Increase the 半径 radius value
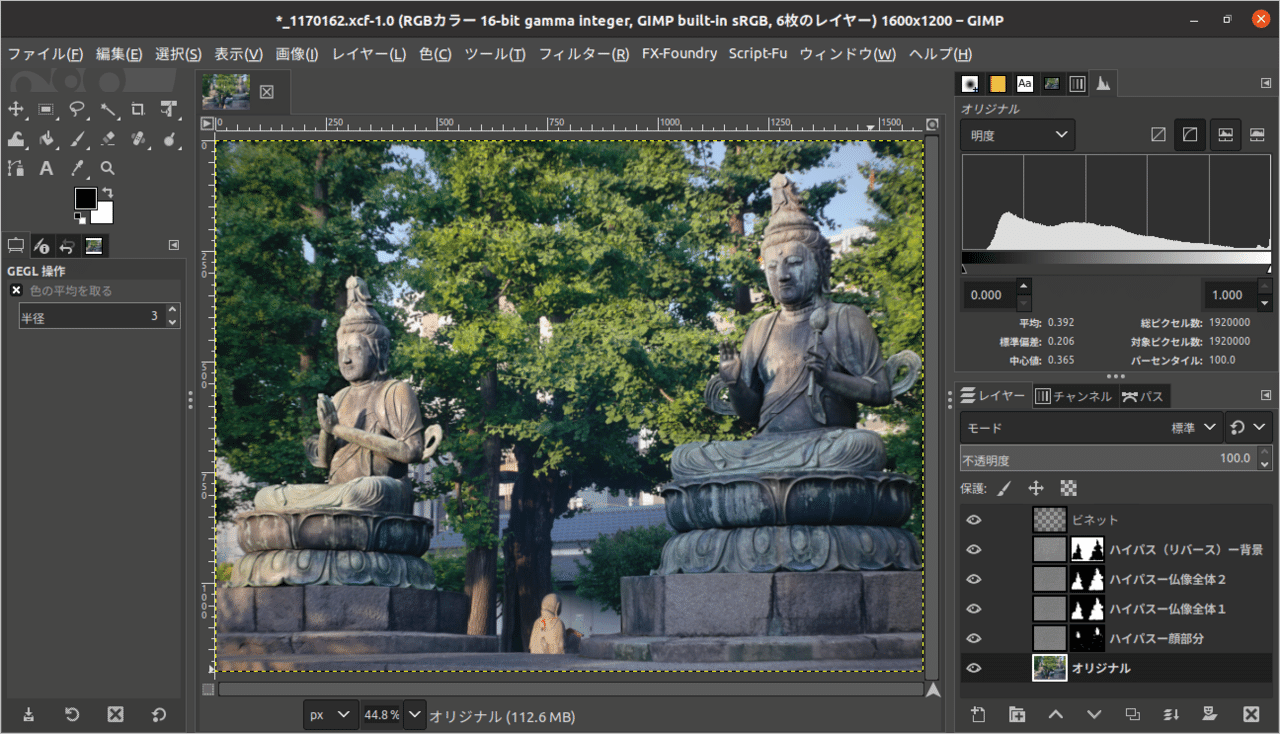1280x734 pixels. [x=172, y=311]
